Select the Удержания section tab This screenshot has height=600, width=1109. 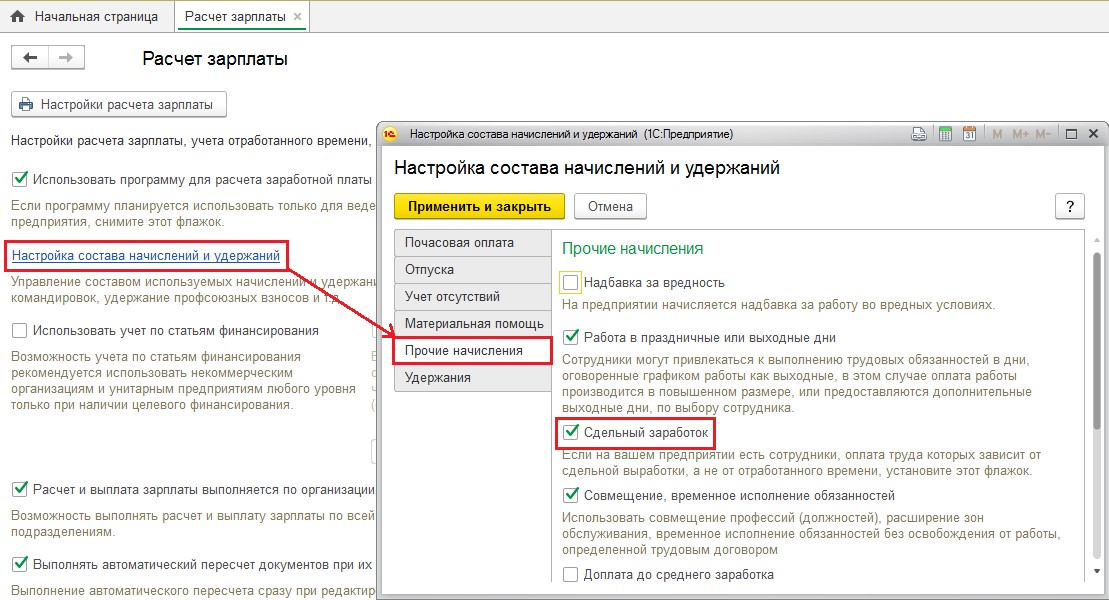coord(438,378)
